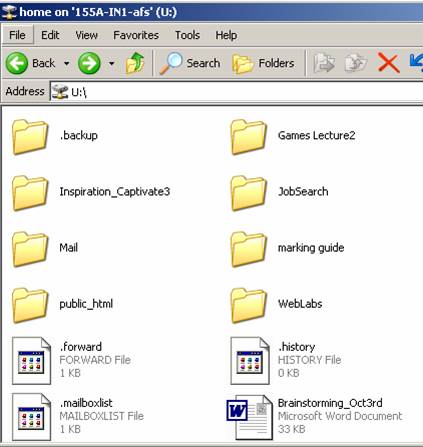
Task: Click the Move To folder icon
Action: tap(324, 63)
